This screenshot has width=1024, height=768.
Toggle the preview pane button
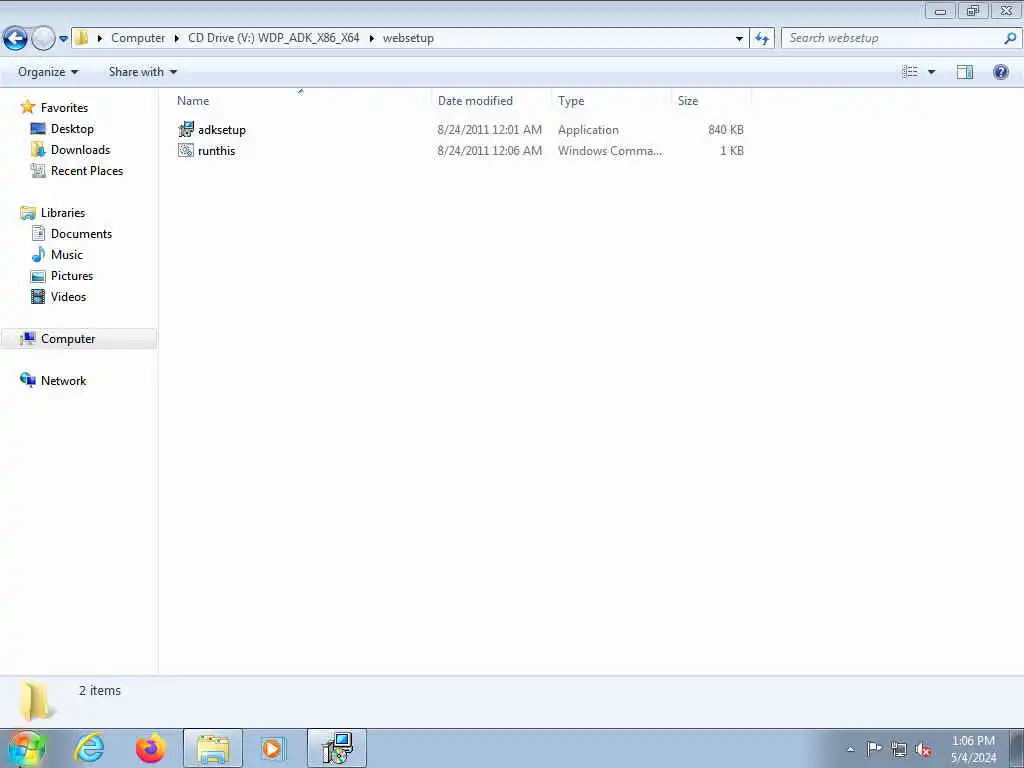965,72
